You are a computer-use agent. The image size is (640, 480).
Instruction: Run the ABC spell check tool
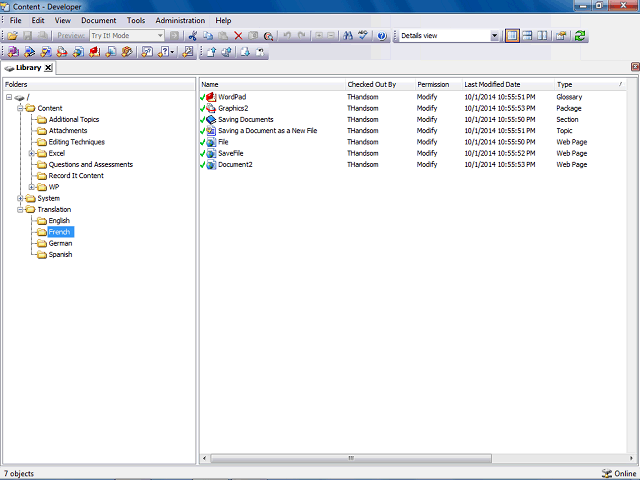tap(363, 36)
